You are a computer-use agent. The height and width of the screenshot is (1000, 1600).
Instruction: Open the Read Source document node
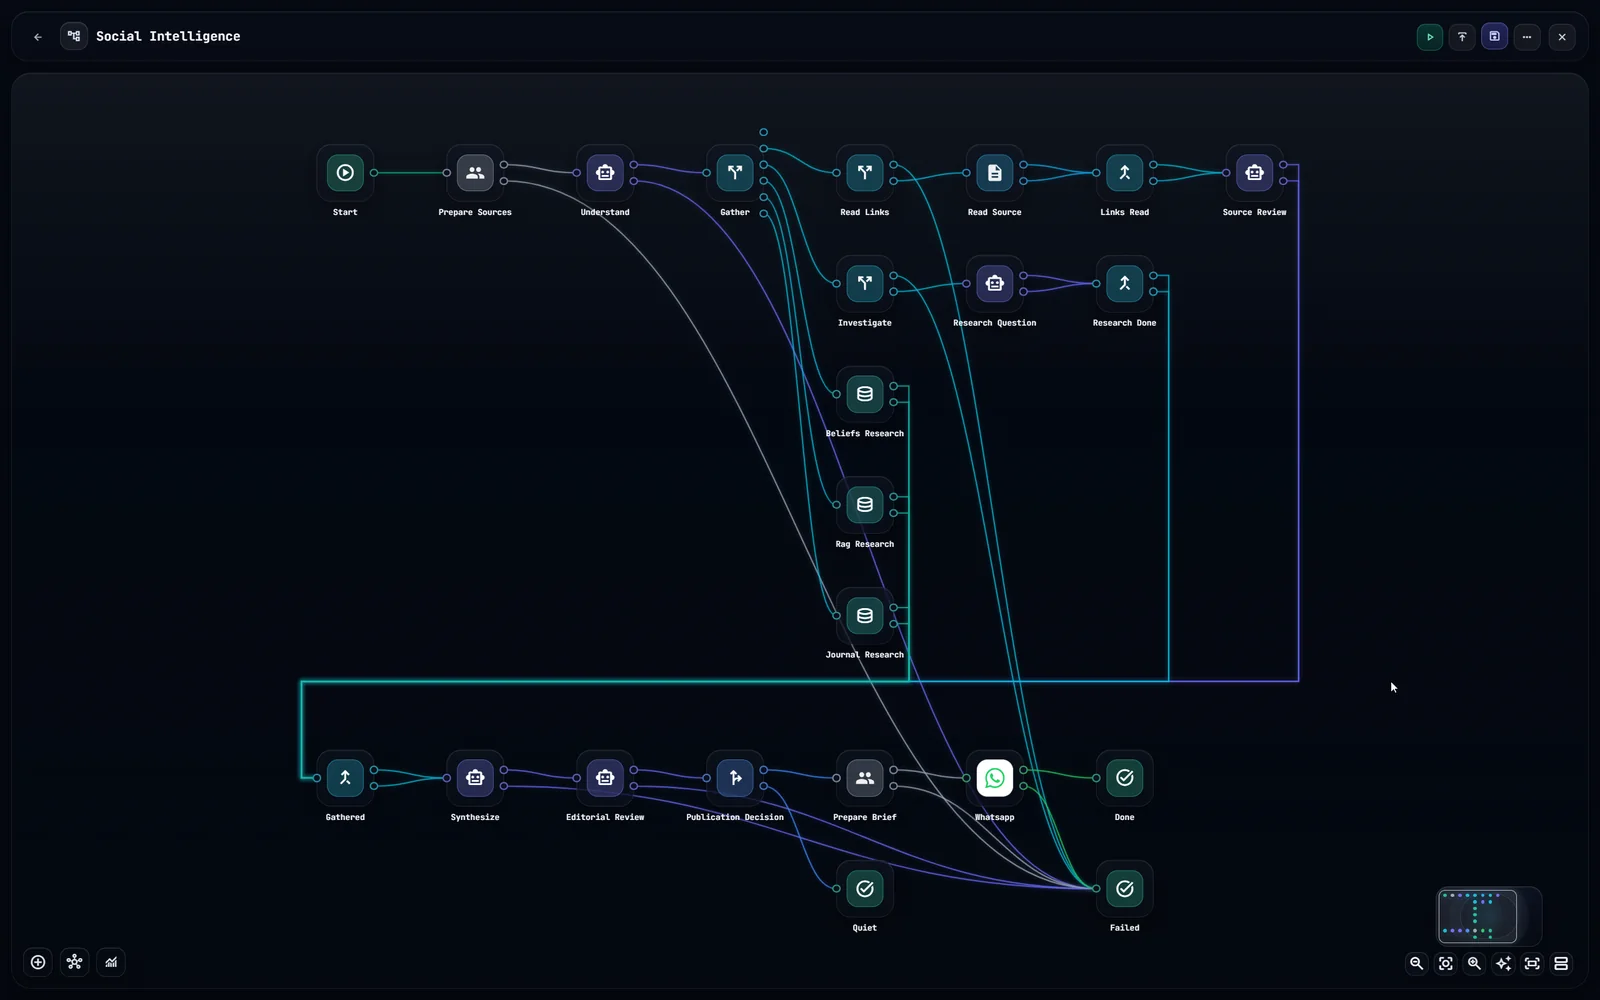pyautogui.click(x=995, y=173)
